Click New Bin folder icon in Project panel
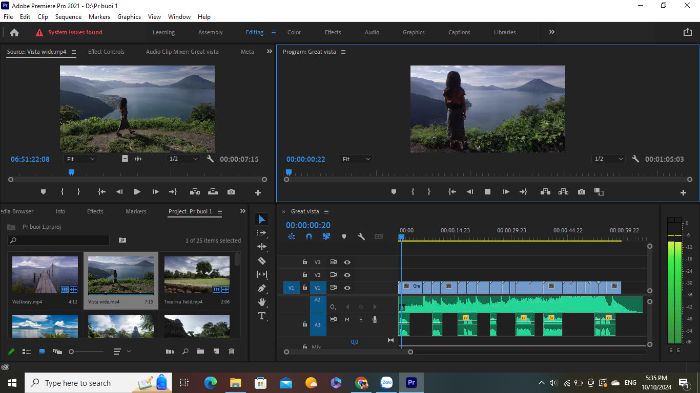This screenshot has width=700, height=393. point(200,351)
